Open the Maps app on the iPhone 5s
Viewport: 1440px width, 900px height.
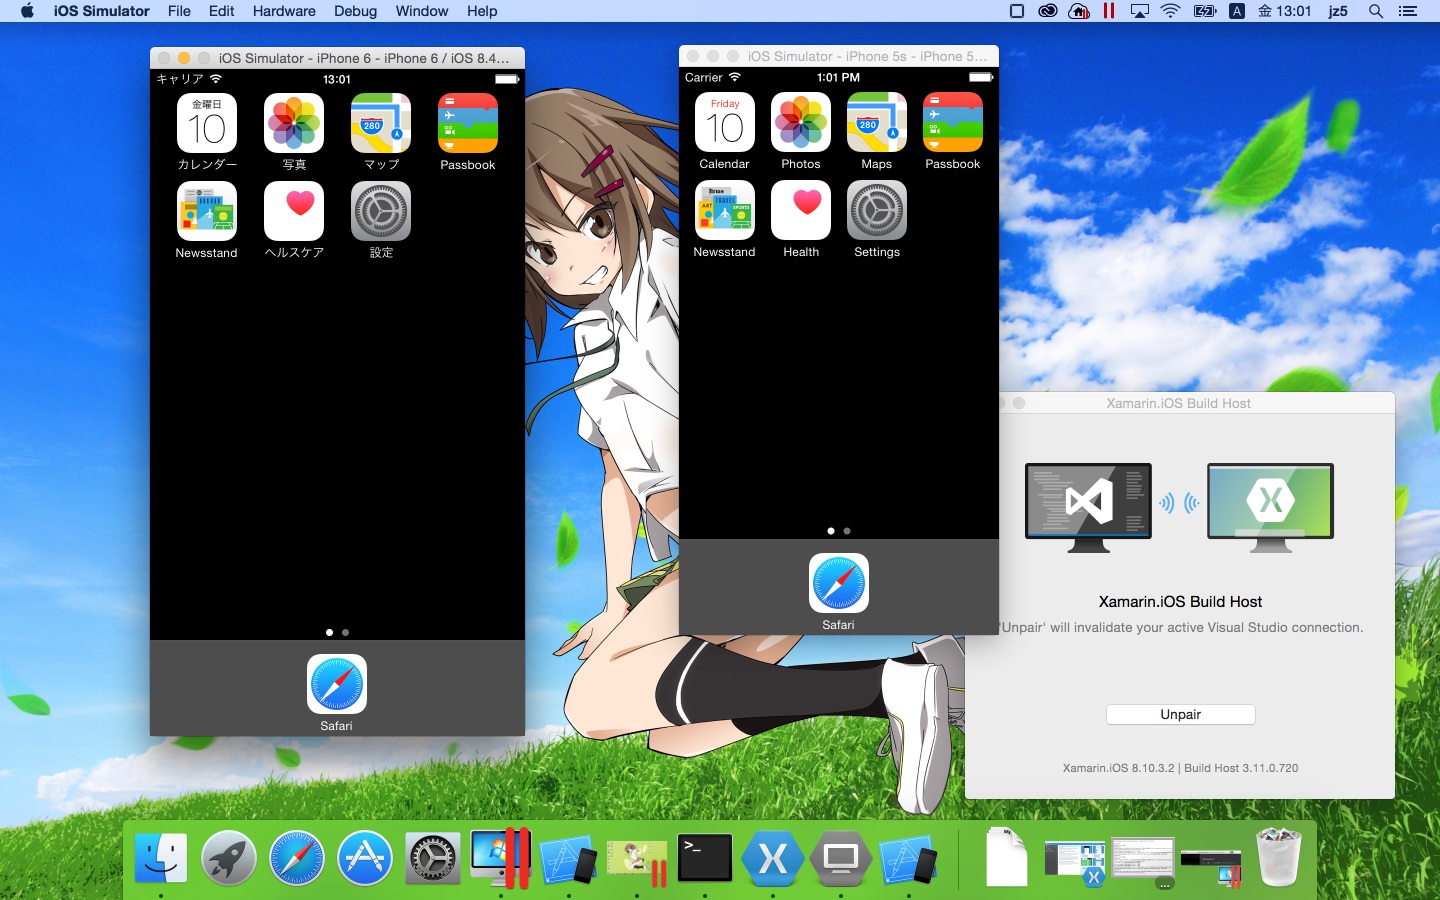pos(876,123)
